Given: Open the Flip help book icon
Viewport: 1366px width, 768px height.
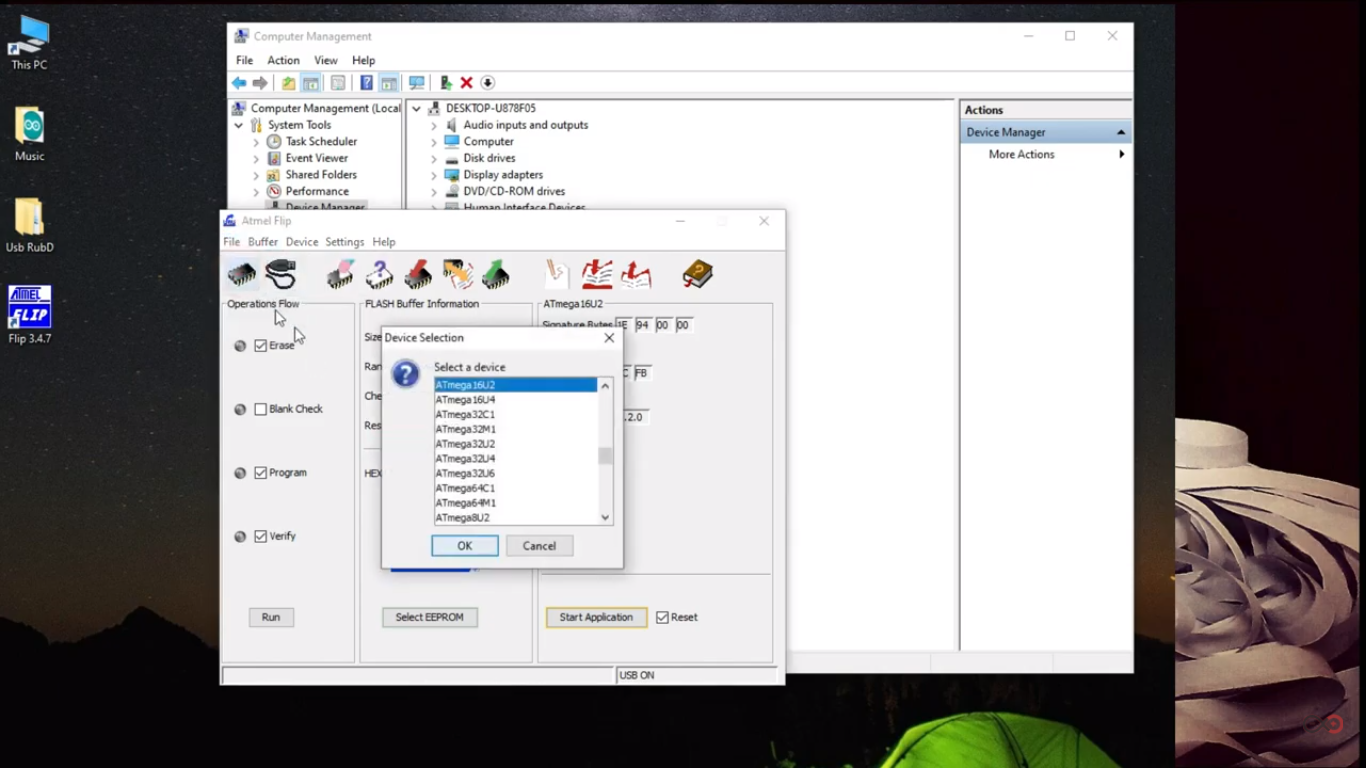Looking at the screenshot, I should coord(697,274).
